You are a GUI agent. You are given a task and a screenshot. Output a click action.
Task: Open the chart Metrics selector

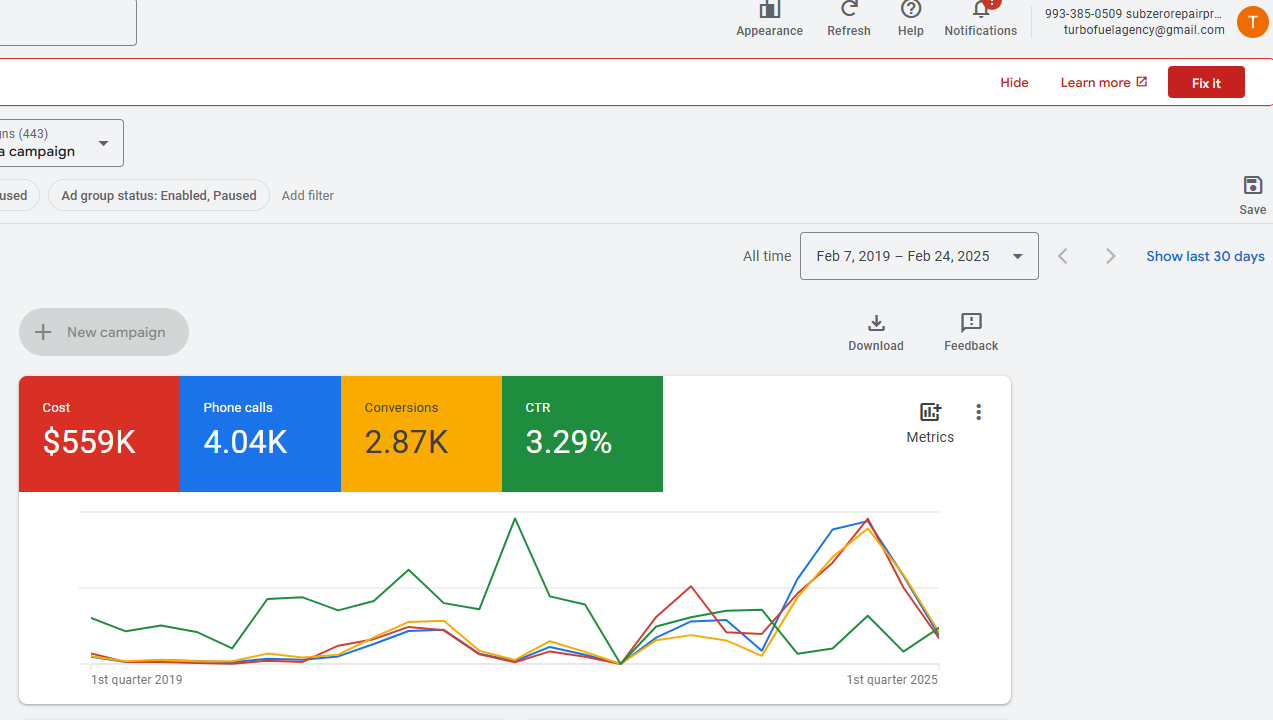(x=930, y=413)
